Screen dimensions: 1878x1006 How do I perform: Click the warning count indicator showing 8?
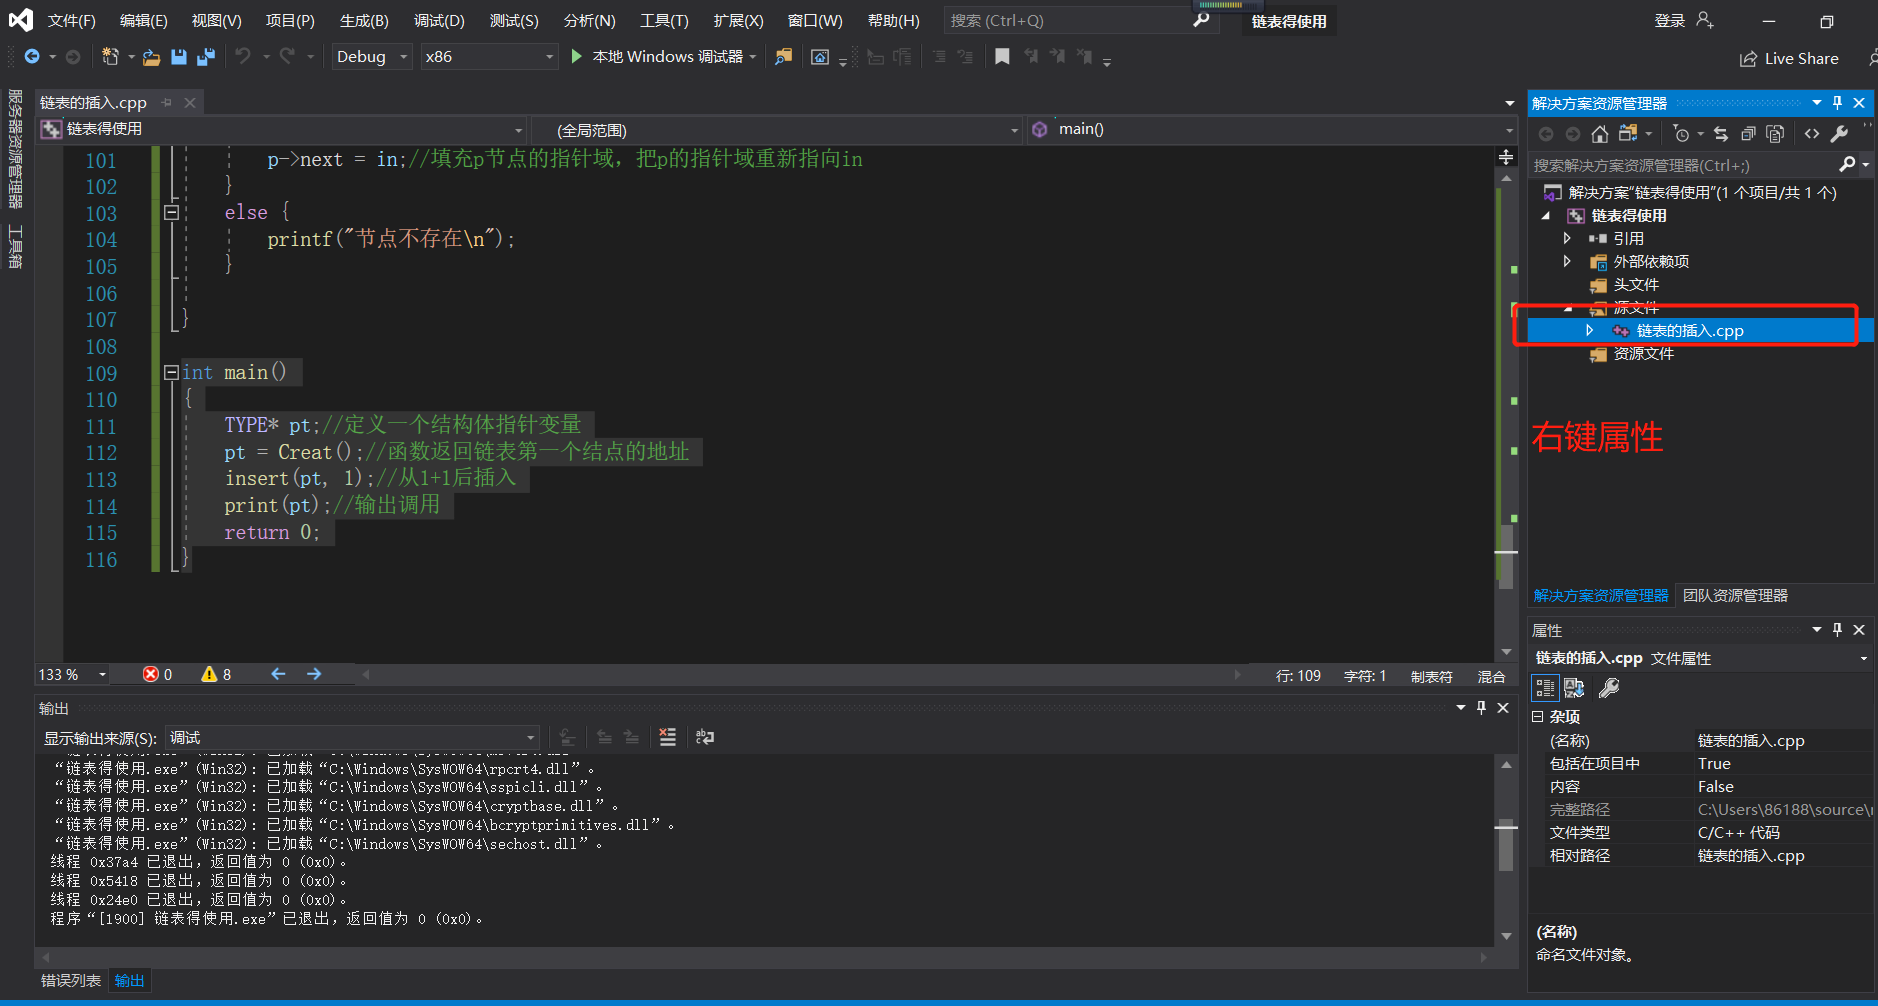pyautogui.click(x=216, y=675)
